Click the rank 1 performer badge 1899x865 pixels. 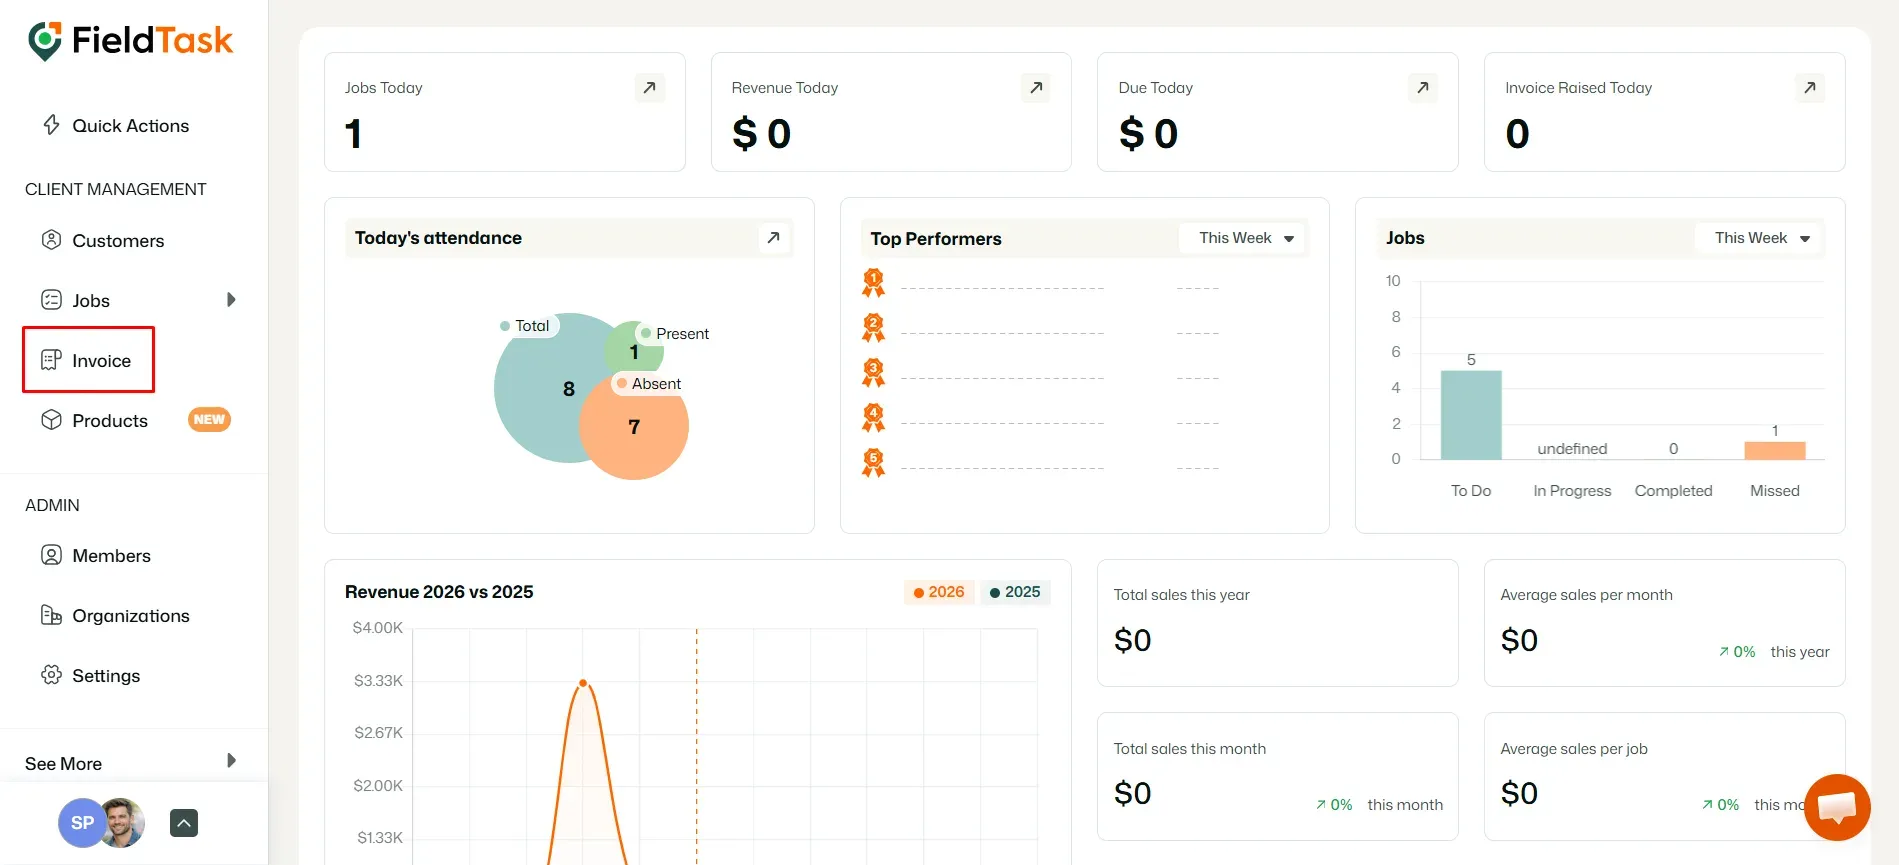pos(873,283)
